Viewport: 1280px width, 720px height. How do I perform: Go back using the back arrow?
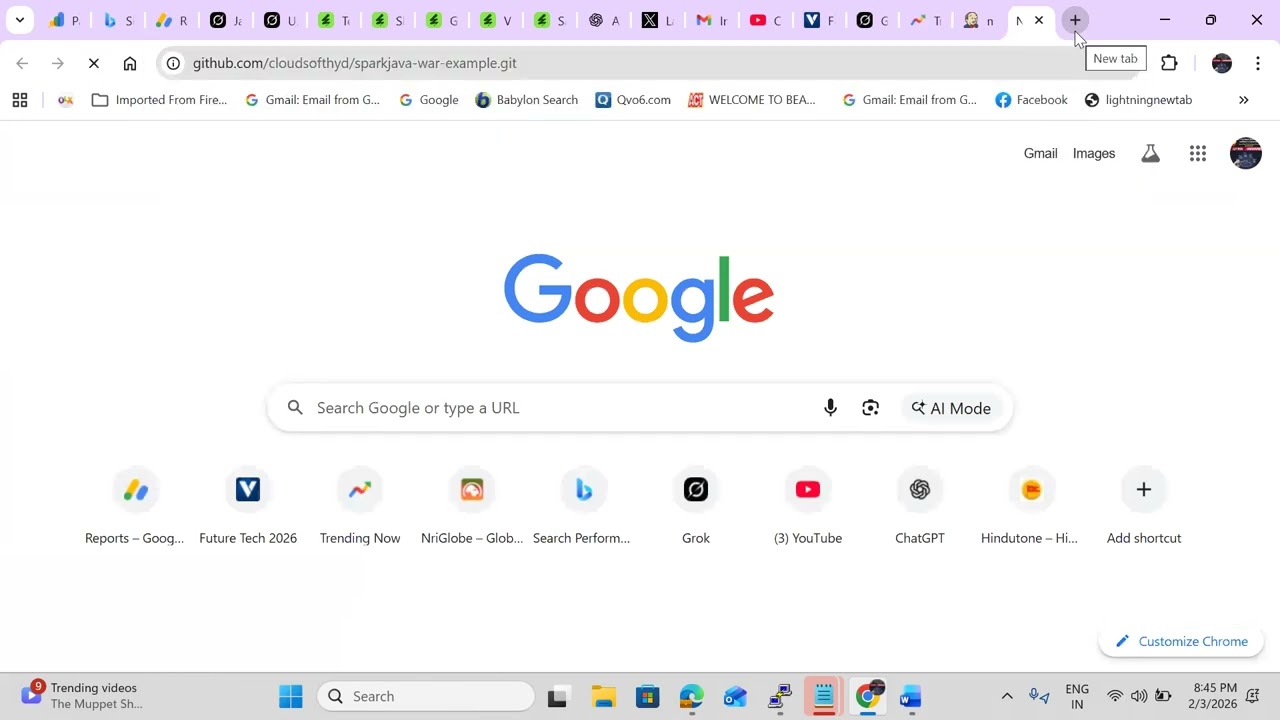pos(22,63)
